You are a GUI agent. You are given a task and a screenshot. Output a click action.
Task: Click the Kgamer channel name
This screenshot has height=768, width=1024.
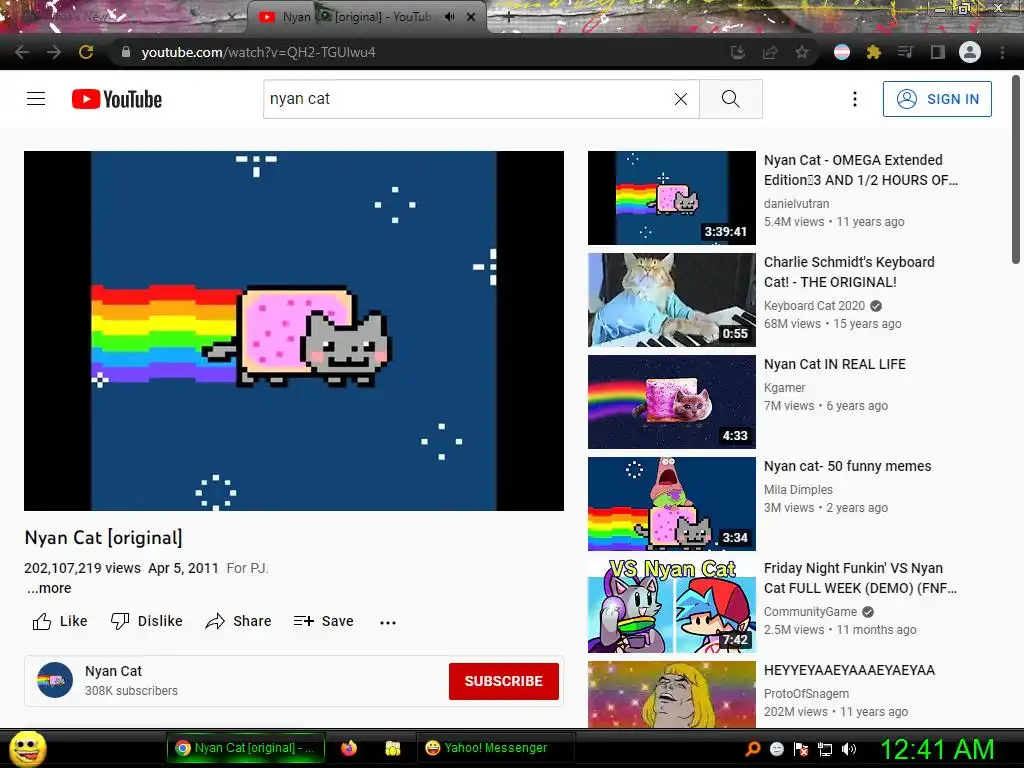pos(784,387)
